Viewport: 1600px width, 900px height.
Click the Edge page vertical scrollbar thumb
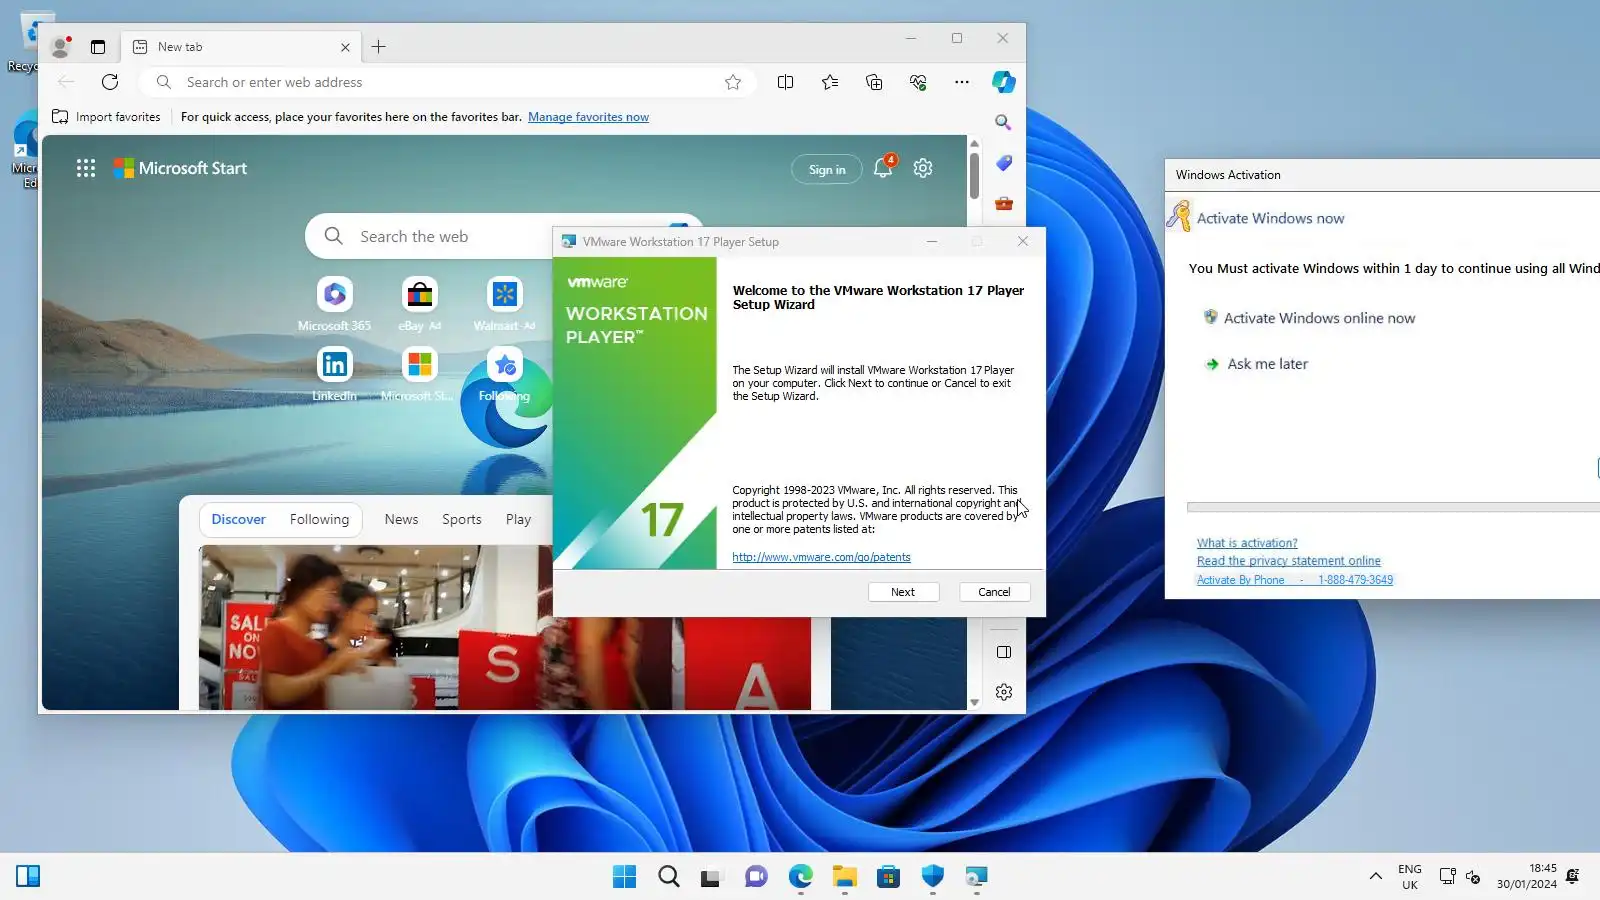coord(974,175)
